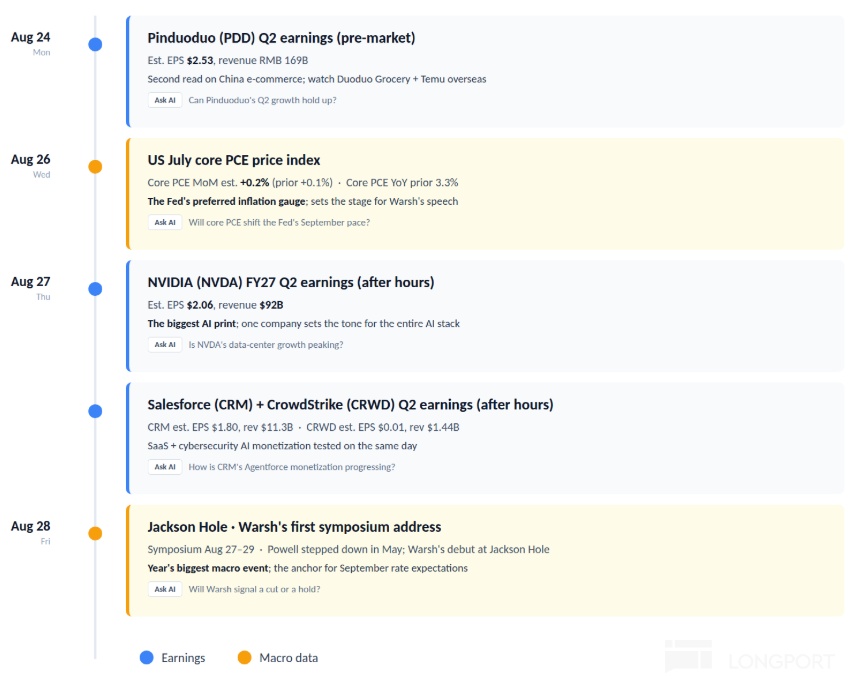Click 'The biggest AI print' description line
This screenshot has height=688, width=850.
point(304,324)
